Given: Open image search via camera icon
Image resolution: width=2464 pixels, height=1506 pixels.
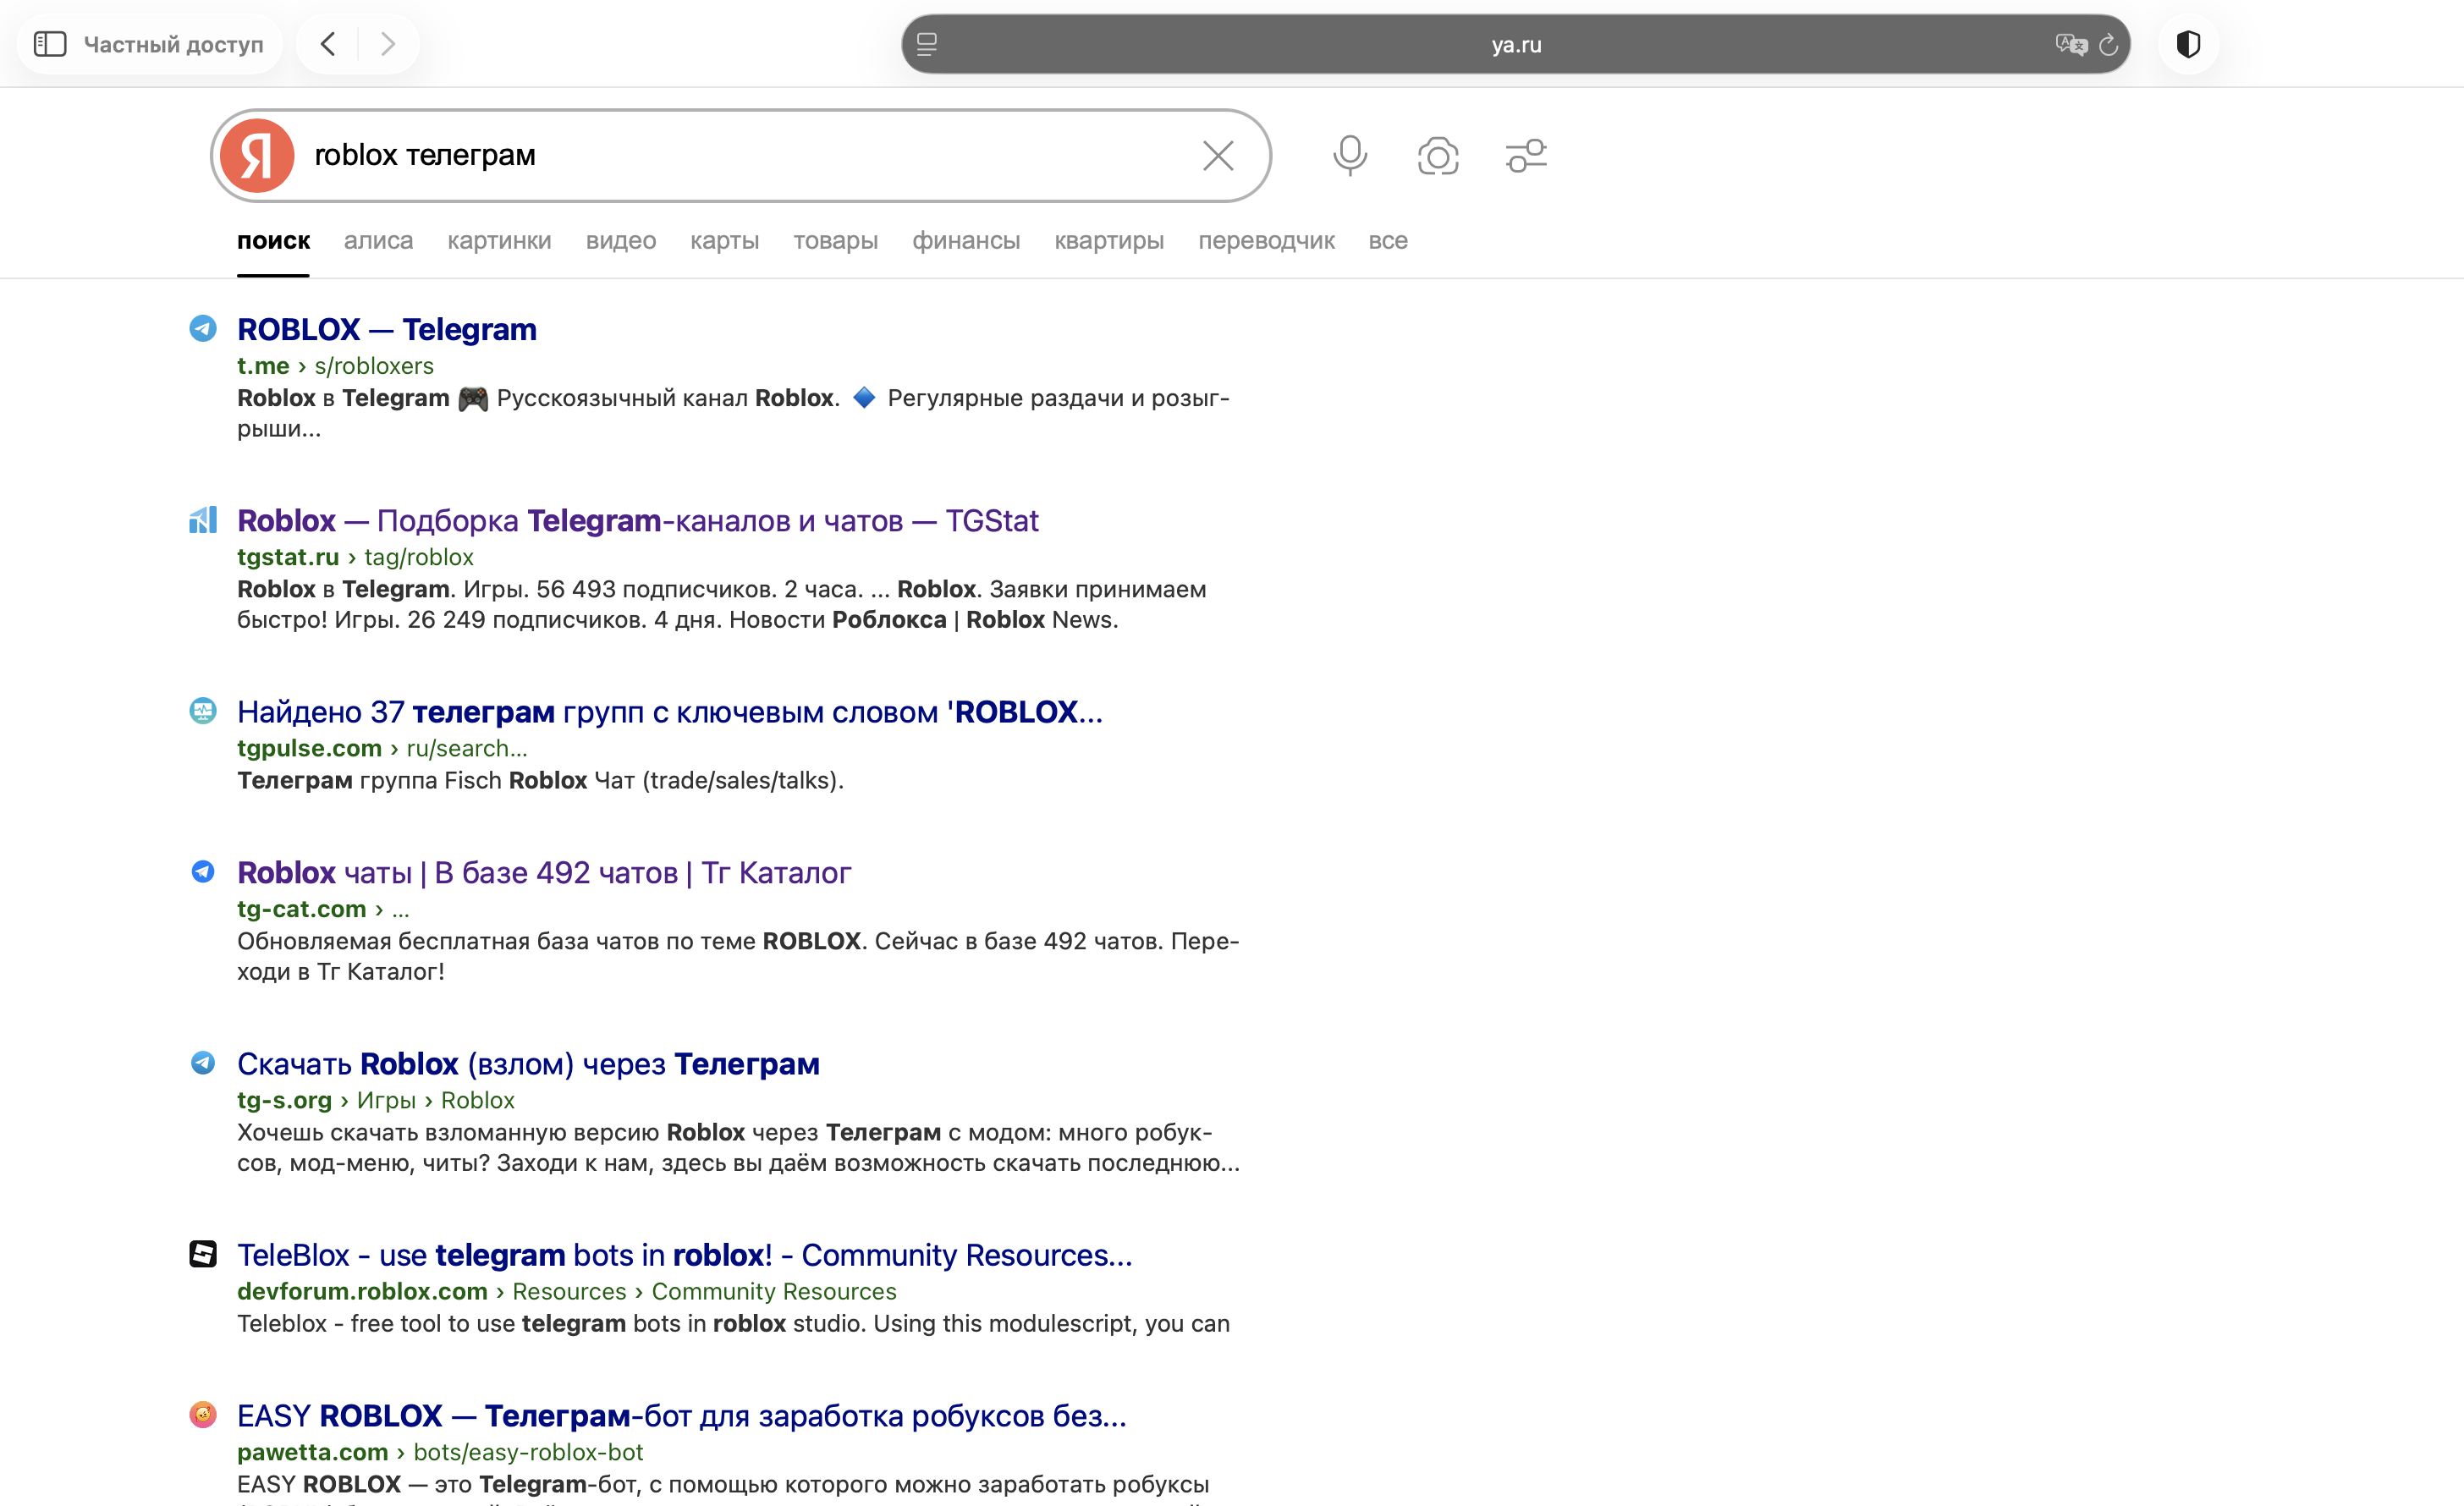Looking at the screenshot, I should point(1437,156).
